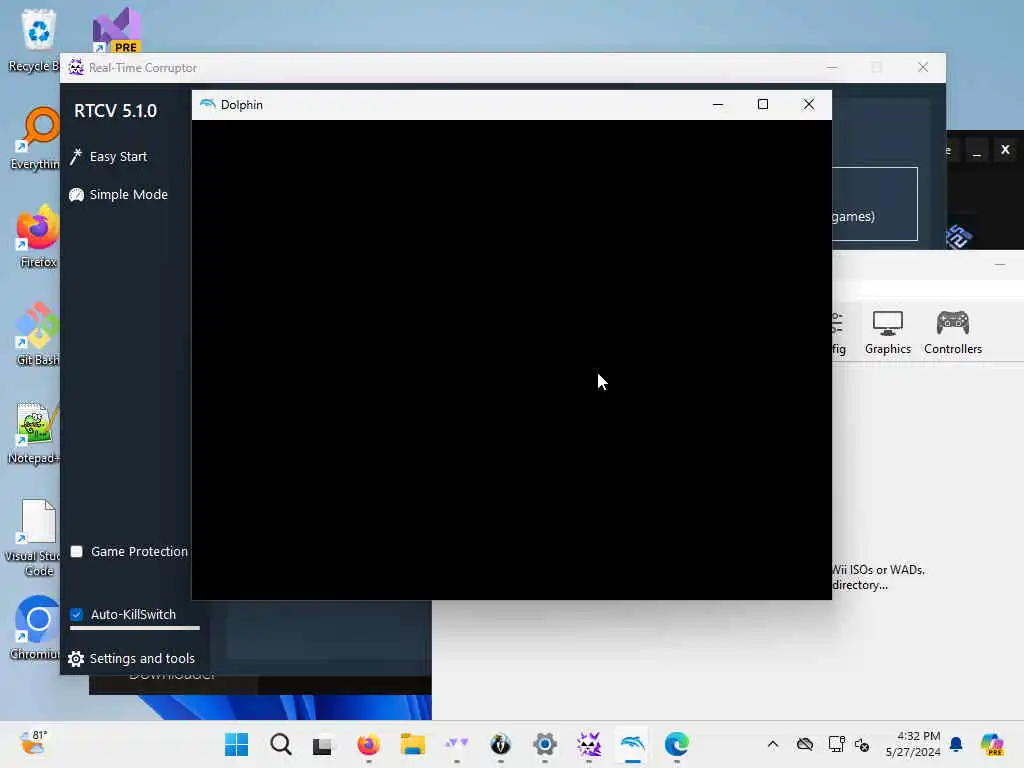Viewport: 1024px width, 768px height.
Task: Open Microsoft Edge from the taskbar
Action: point(677,744)
